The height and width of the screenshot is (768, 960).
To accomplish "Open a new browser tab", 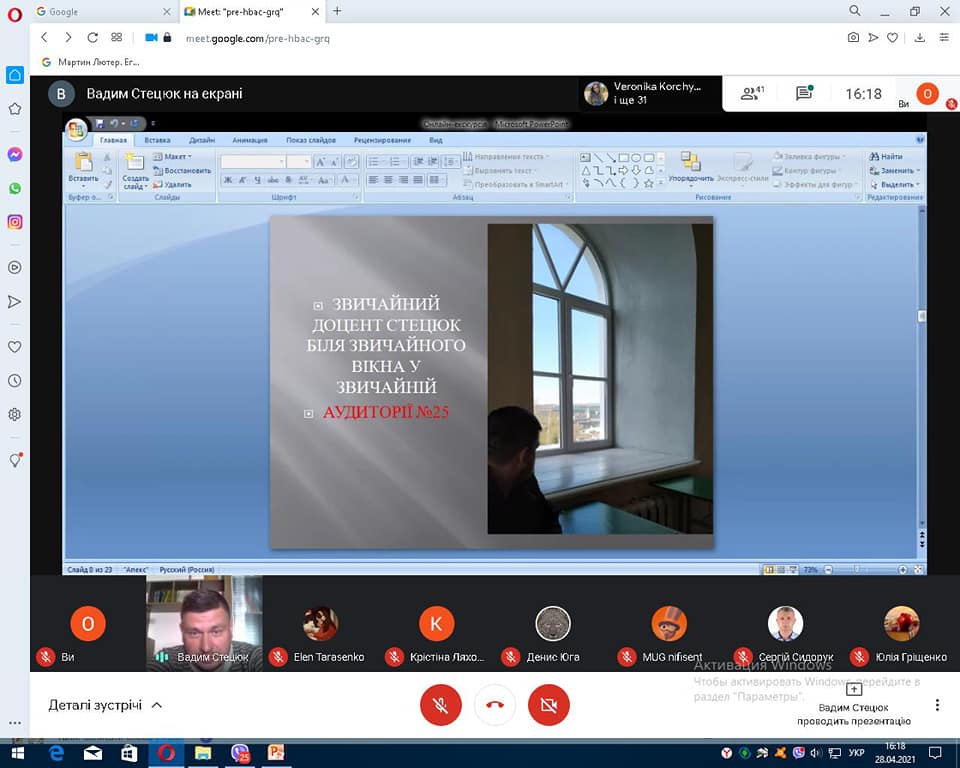I will click(337, 11).
